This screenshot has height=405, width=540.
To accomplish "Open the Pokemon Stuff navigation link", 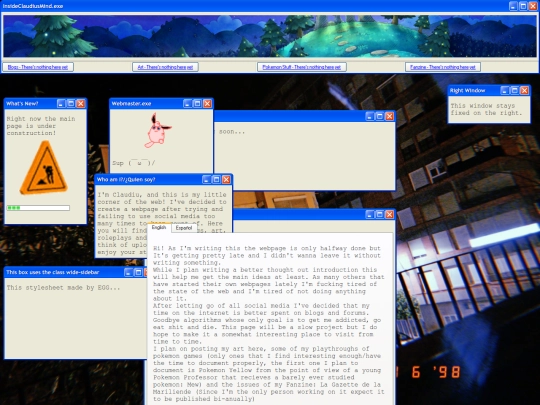I will coord(302,67).
